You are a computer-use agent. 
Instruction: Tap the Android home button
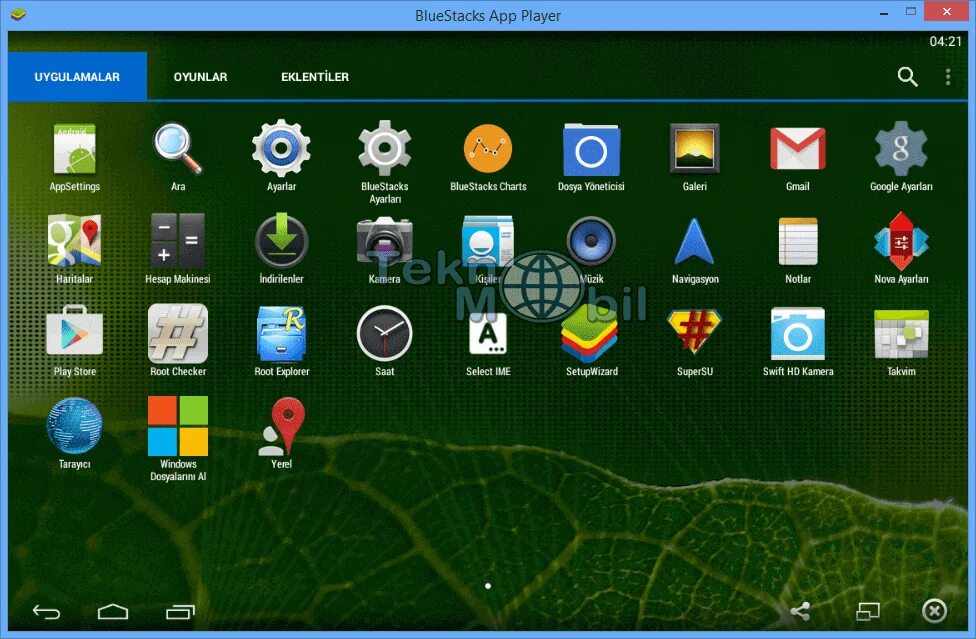(x=113, y=612)
